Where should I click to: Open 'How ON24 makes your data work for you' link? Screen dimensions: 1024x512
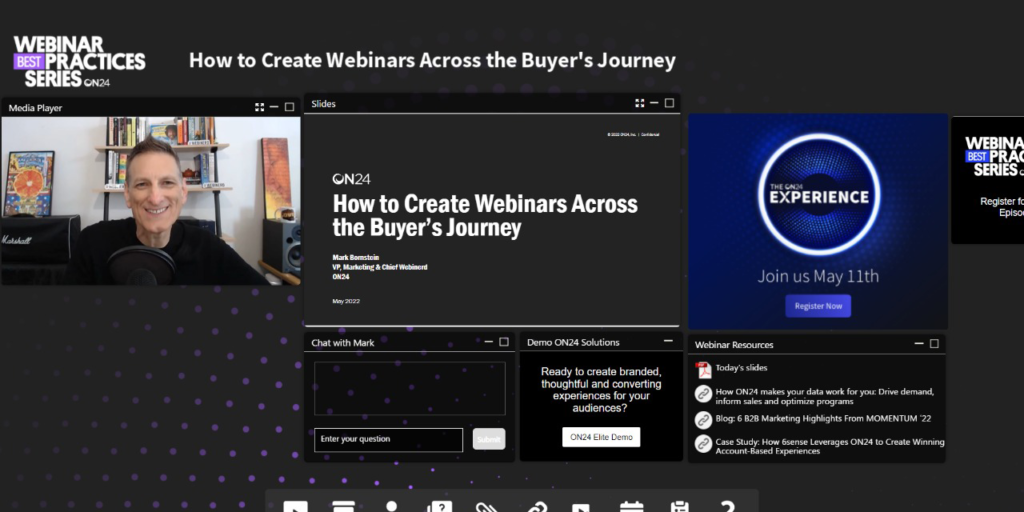click(x=825, y=396)
